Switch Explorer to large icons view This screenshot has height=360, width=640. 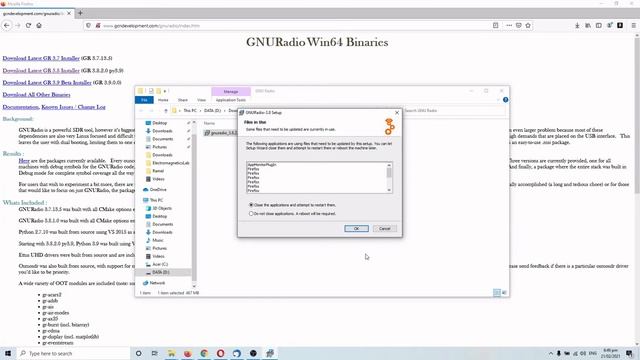pos(504,293)
